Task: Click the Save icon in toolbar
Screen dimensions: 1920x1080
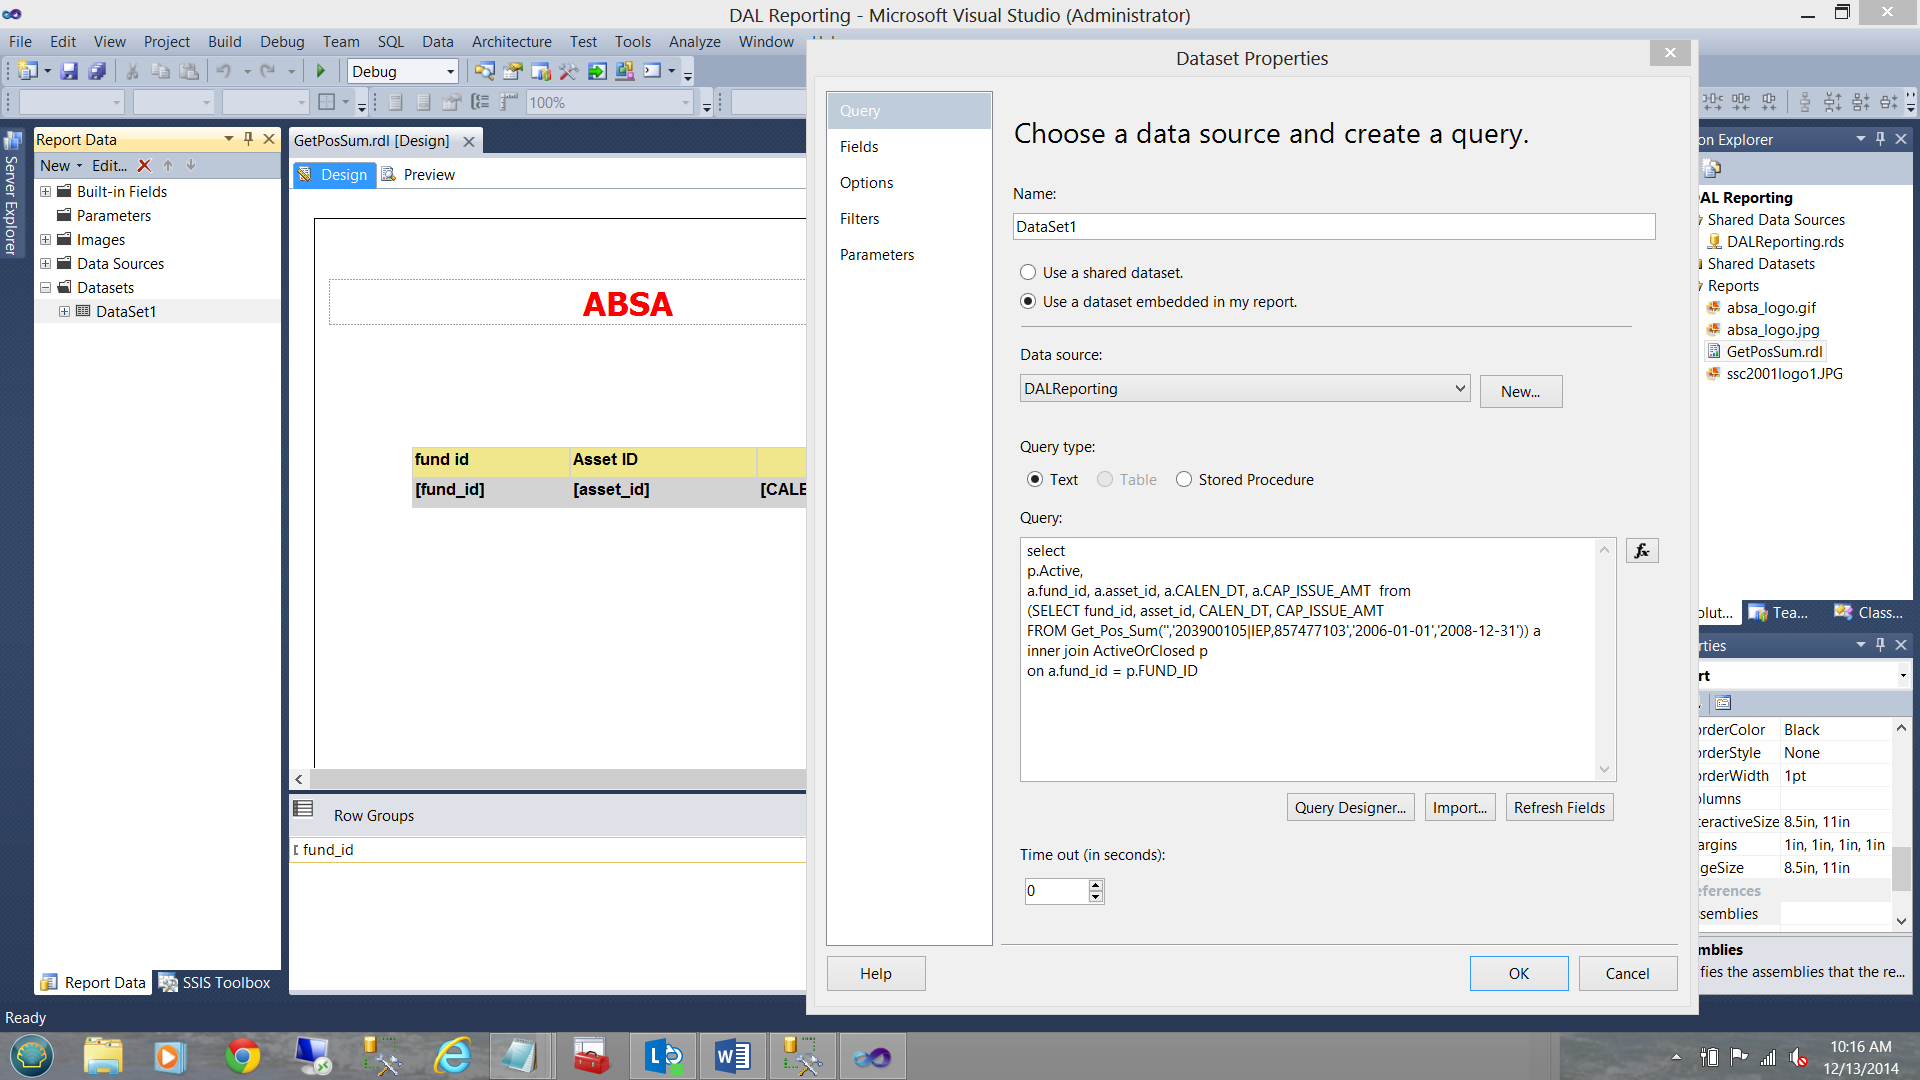Action: click(69, 71)
